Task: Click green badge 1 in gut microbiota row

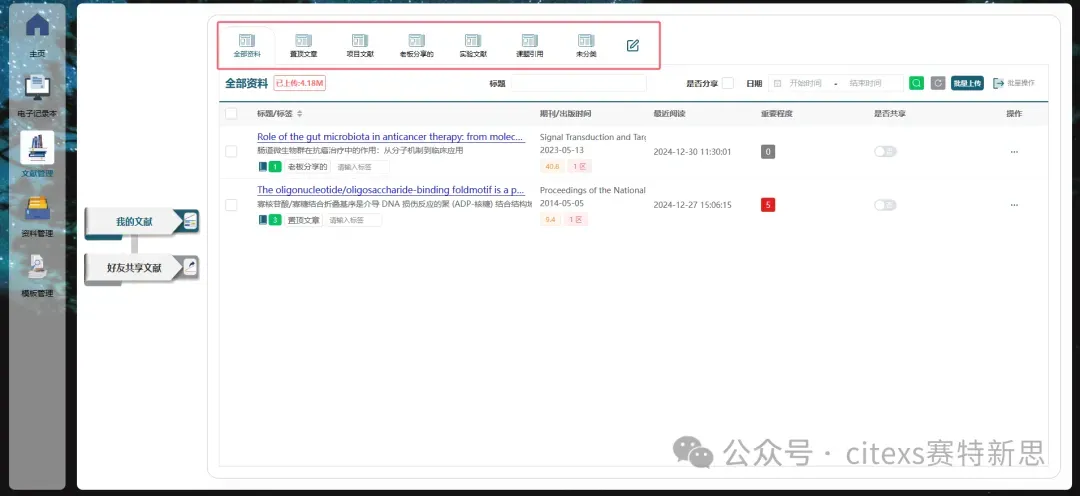Action: (275, 167)
